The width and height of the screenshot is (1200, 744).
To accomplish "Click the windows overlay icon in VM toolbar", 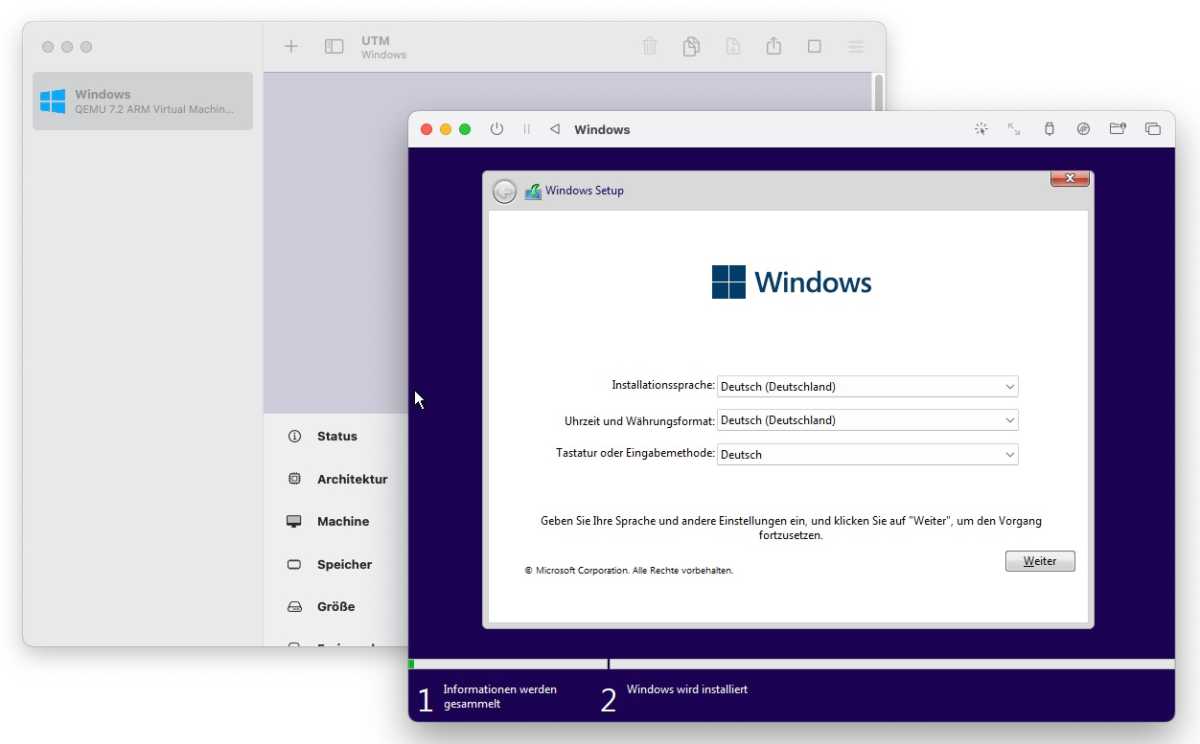I will click(x=1153, y=129).
